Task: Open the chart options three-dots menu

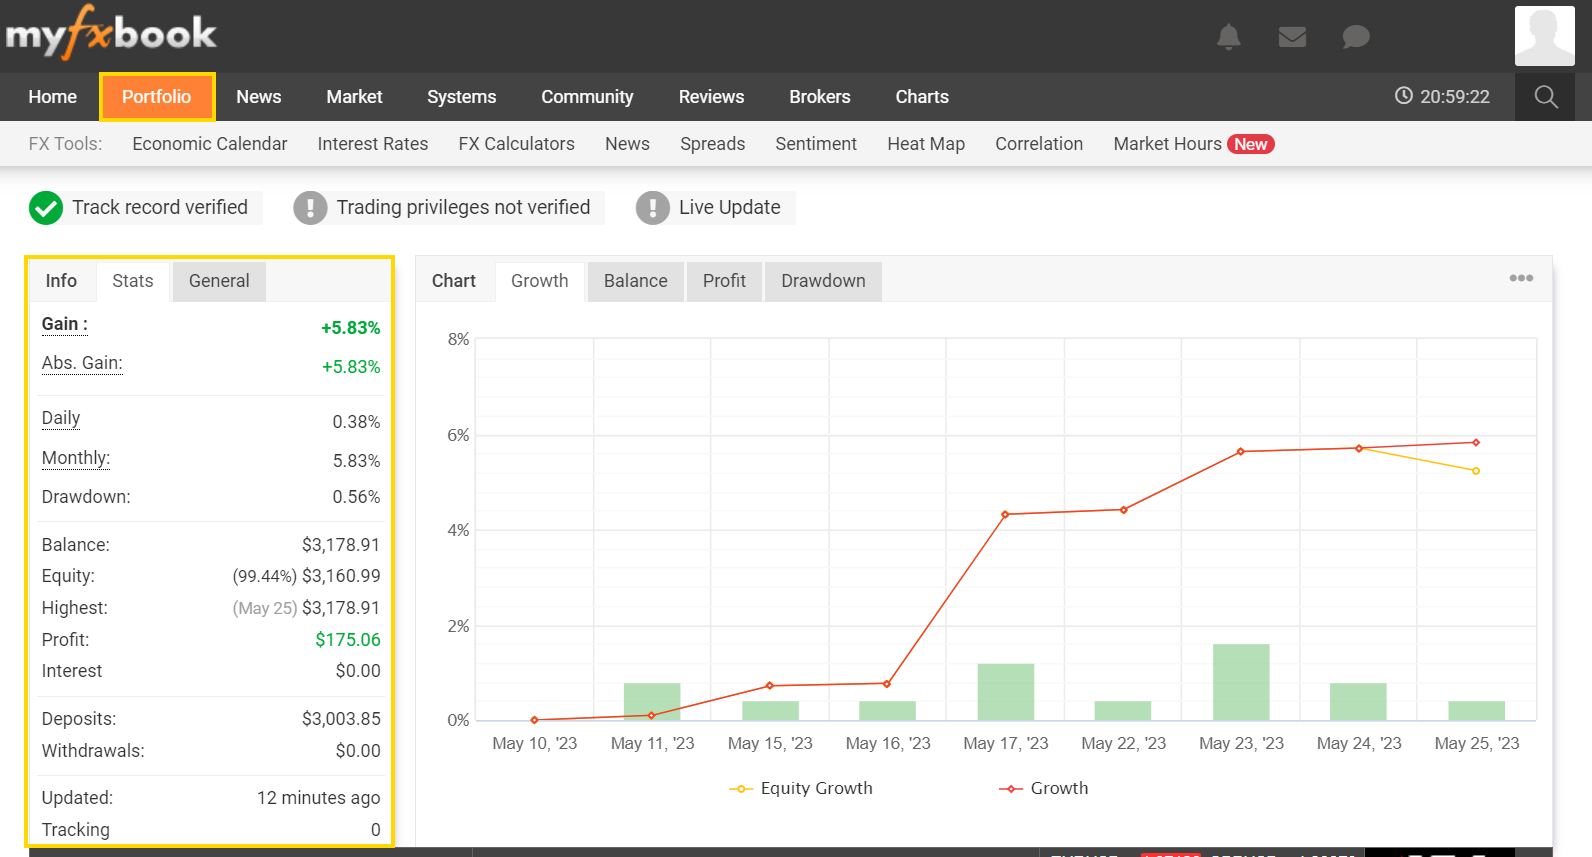Action: click(x=1521, y=278)
